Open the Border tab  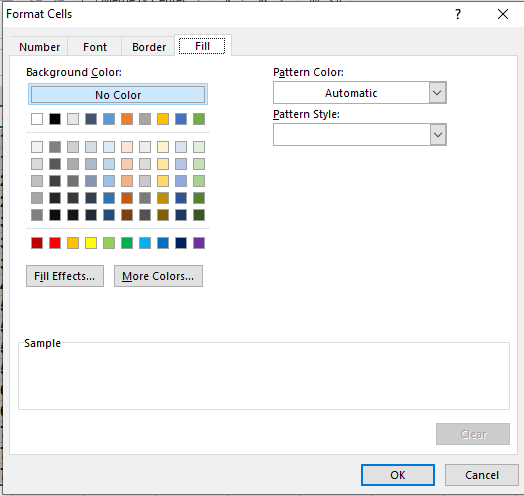click(x=149, y=47)
